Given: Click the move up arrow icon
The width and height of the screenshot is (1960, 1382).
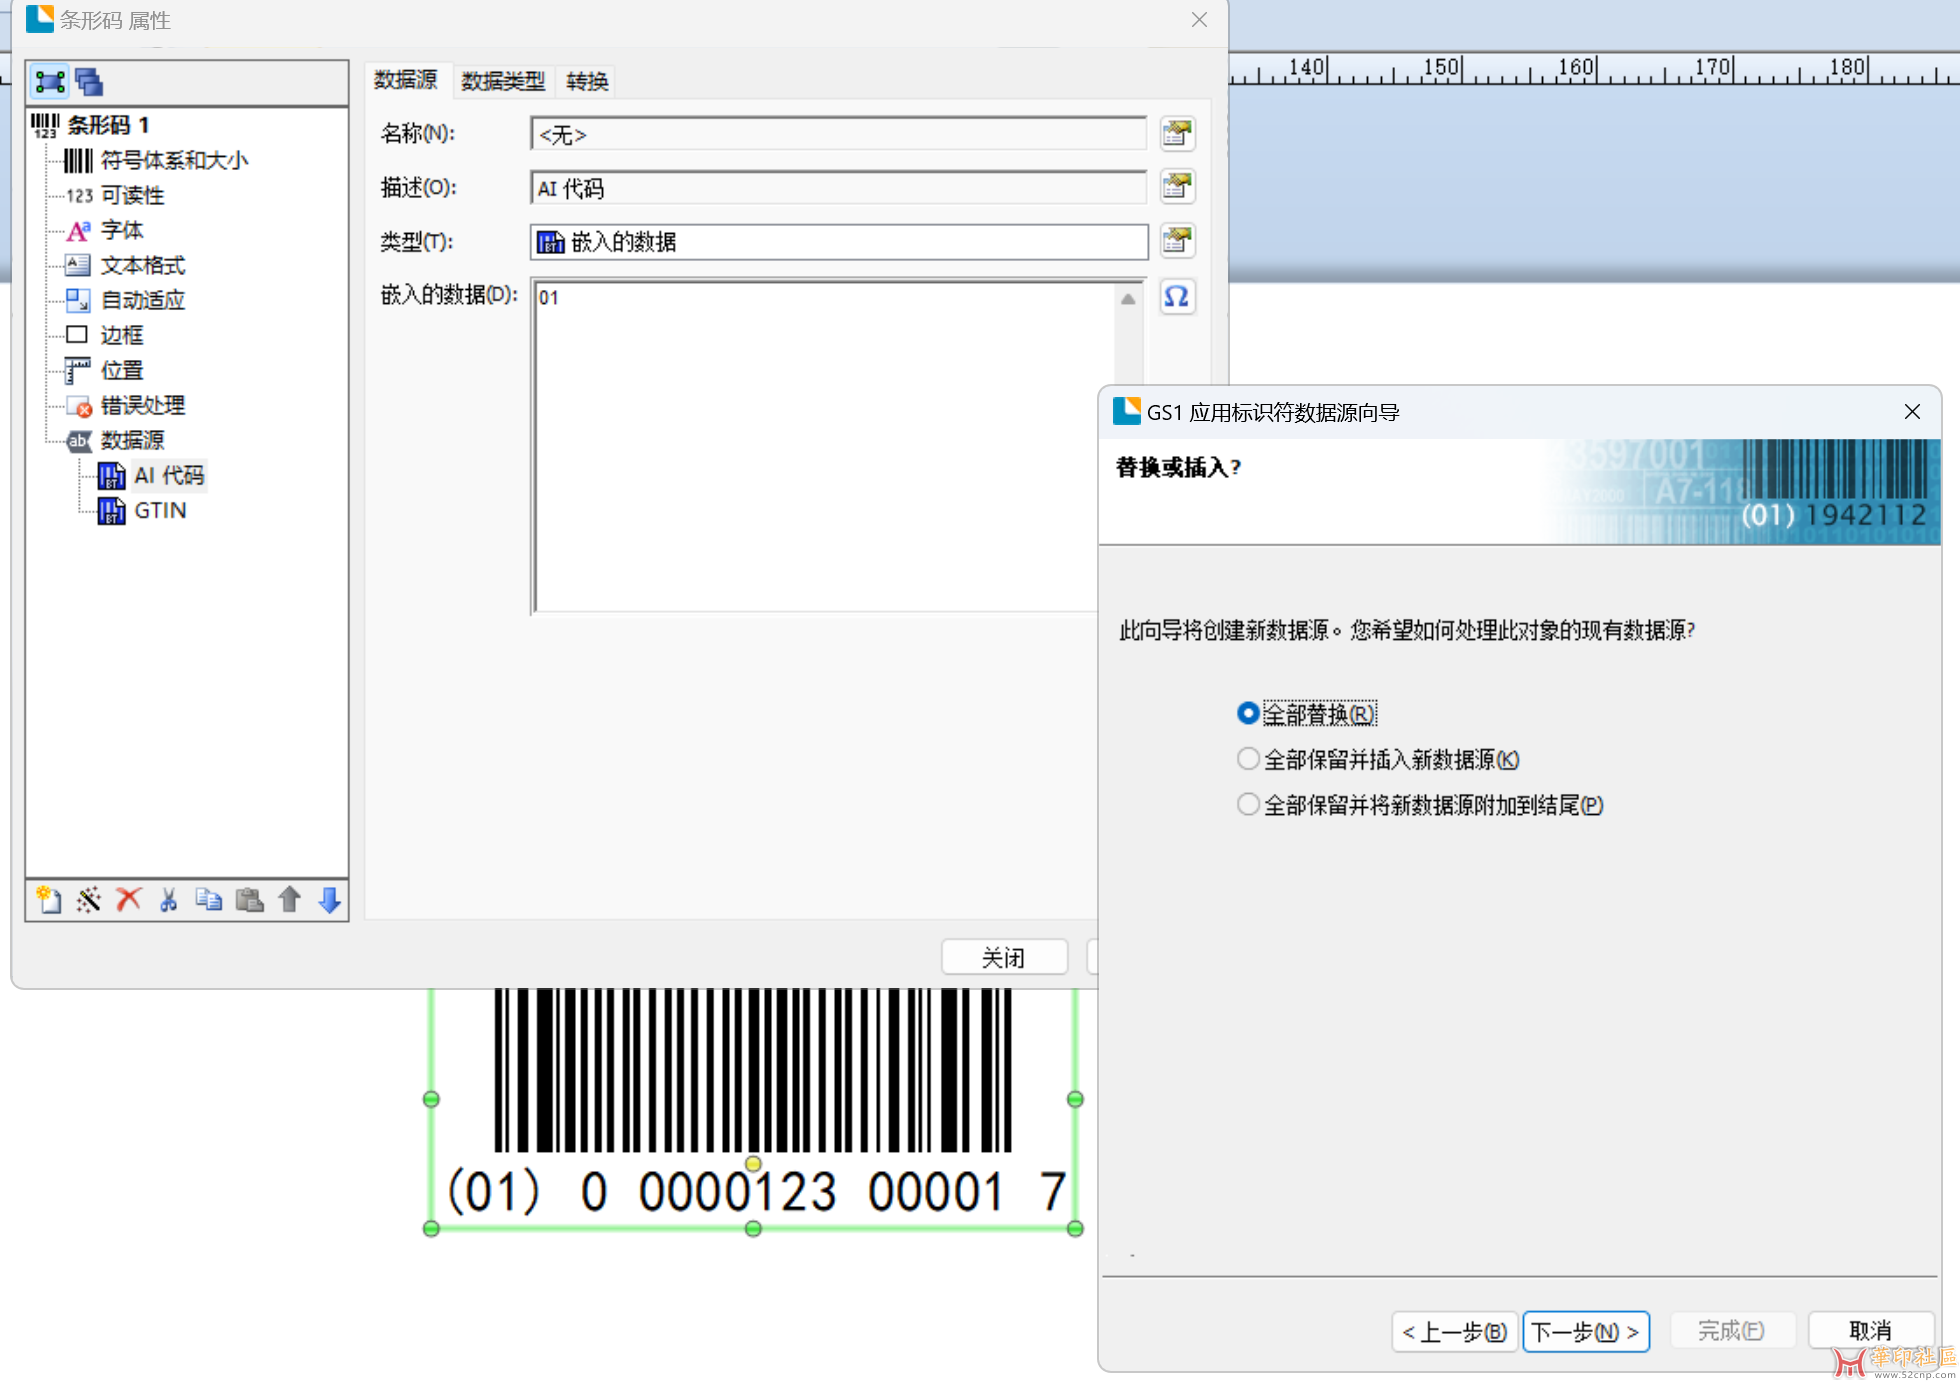Looking at the screenshot, I should click(289, 899).
